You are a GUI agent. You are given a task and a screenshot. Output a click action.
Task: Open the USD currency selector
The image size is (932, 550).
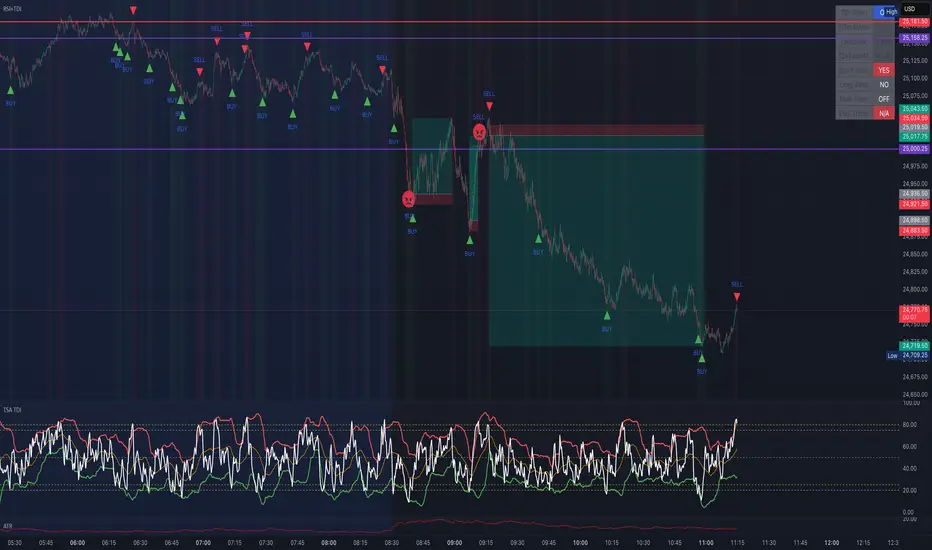coord(912,8)
